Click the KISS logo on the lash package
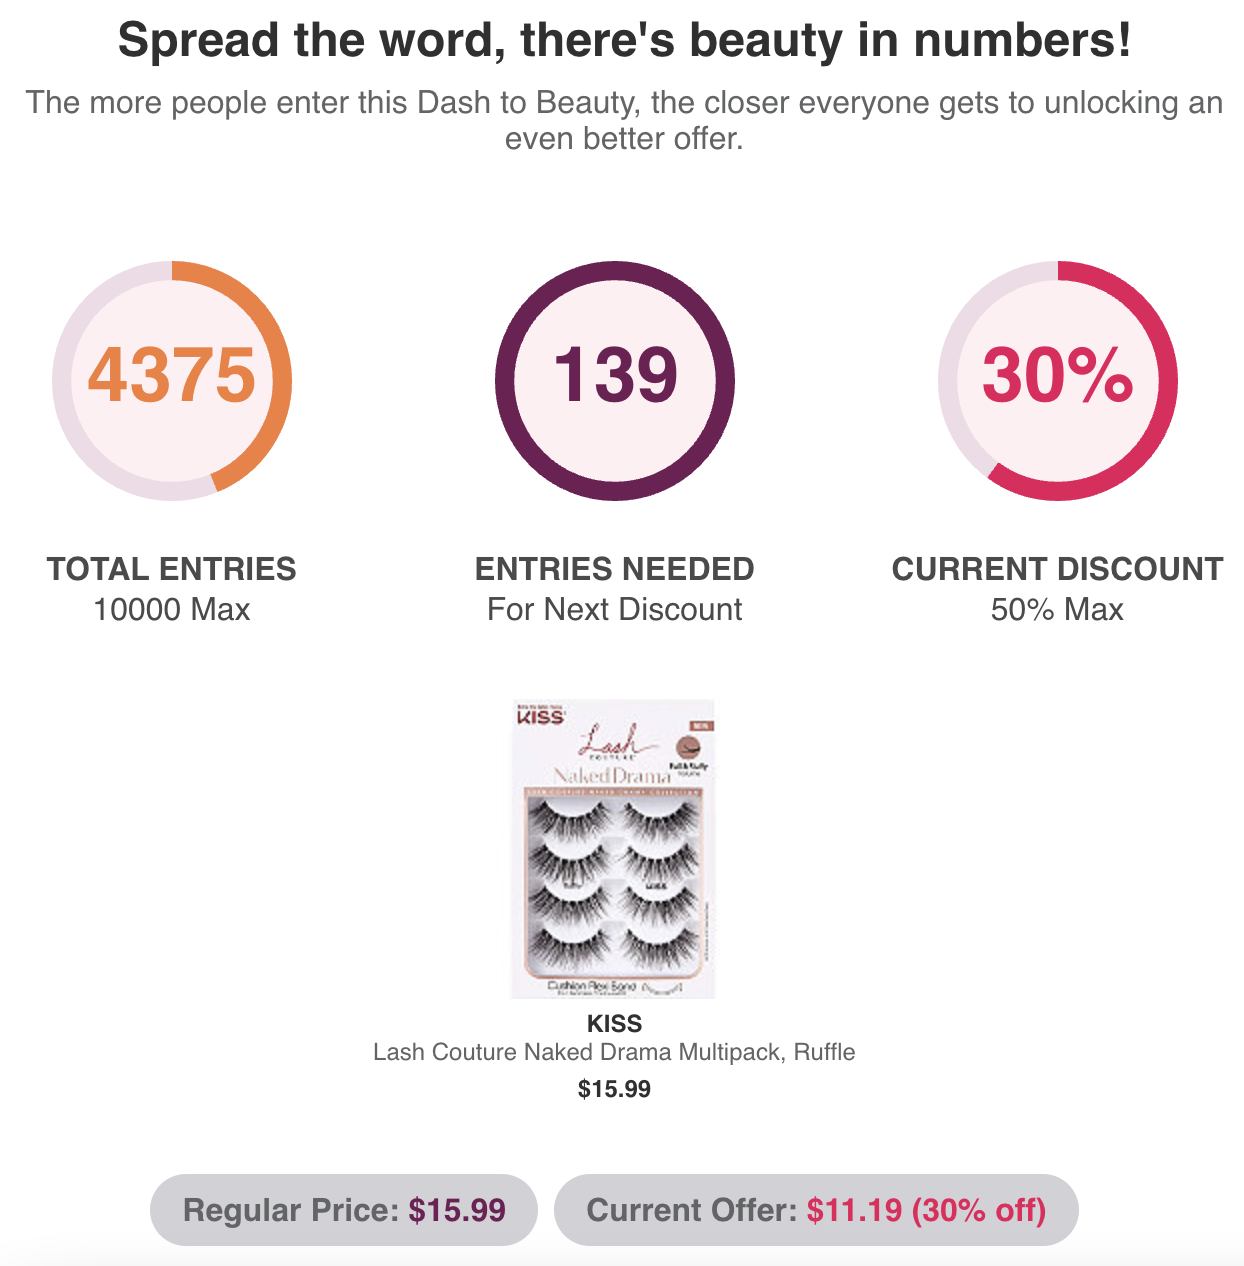 (540, 714)
